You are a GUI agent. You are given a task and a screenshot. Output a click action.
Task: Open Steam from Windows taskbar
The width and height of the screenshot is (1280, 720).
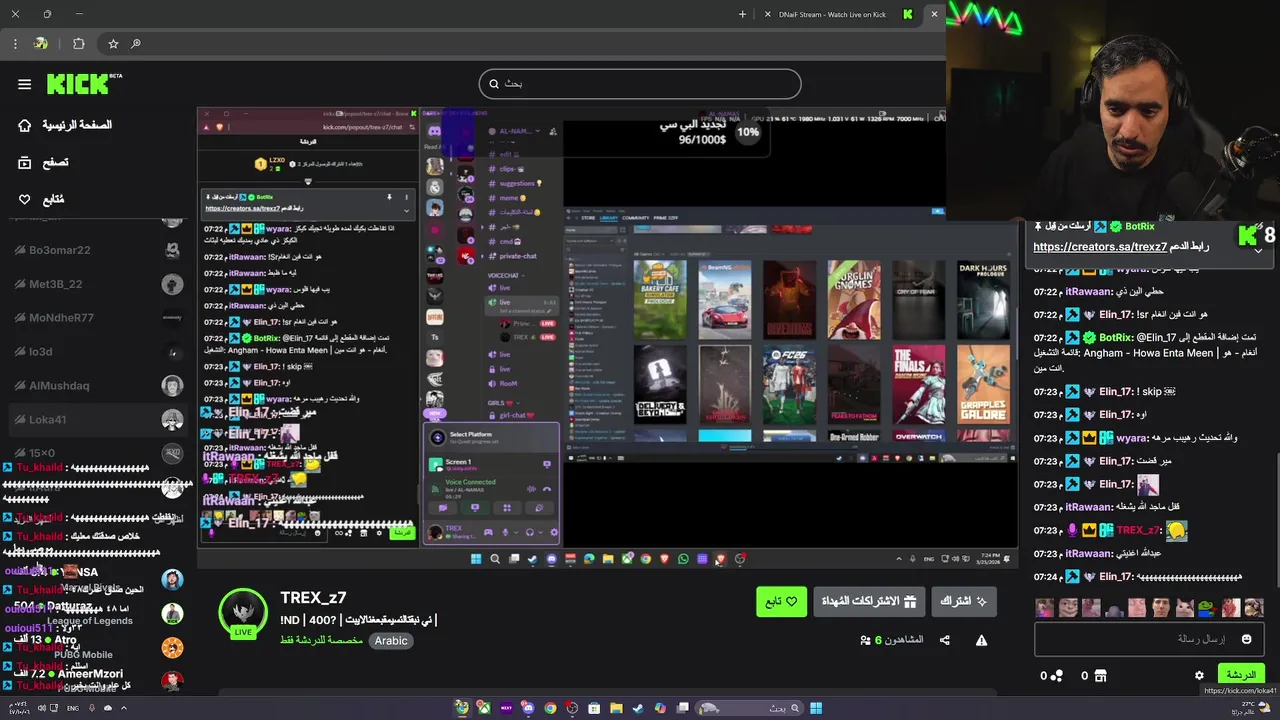pyautogui.click(x=638, y=708)
